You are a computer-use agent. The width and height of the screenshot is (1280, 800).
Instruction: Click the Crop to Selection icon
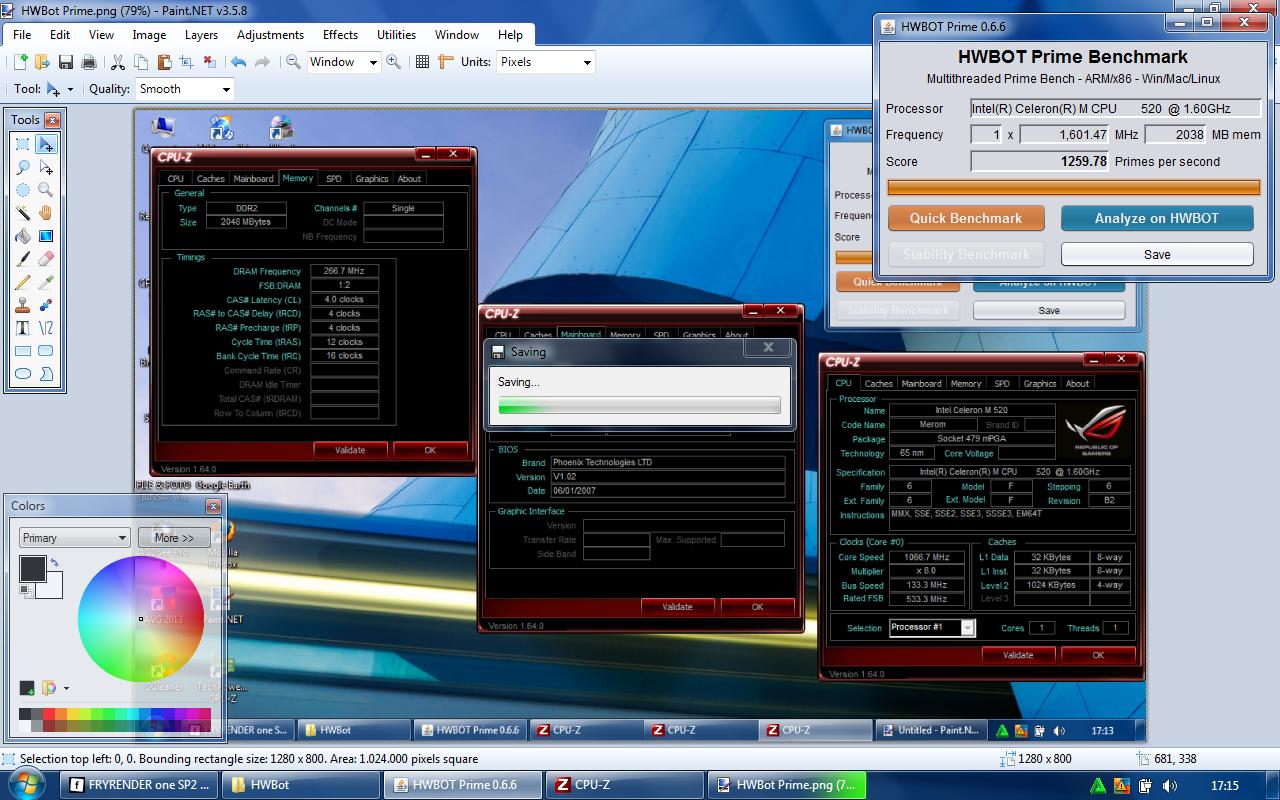coord(186,62)
